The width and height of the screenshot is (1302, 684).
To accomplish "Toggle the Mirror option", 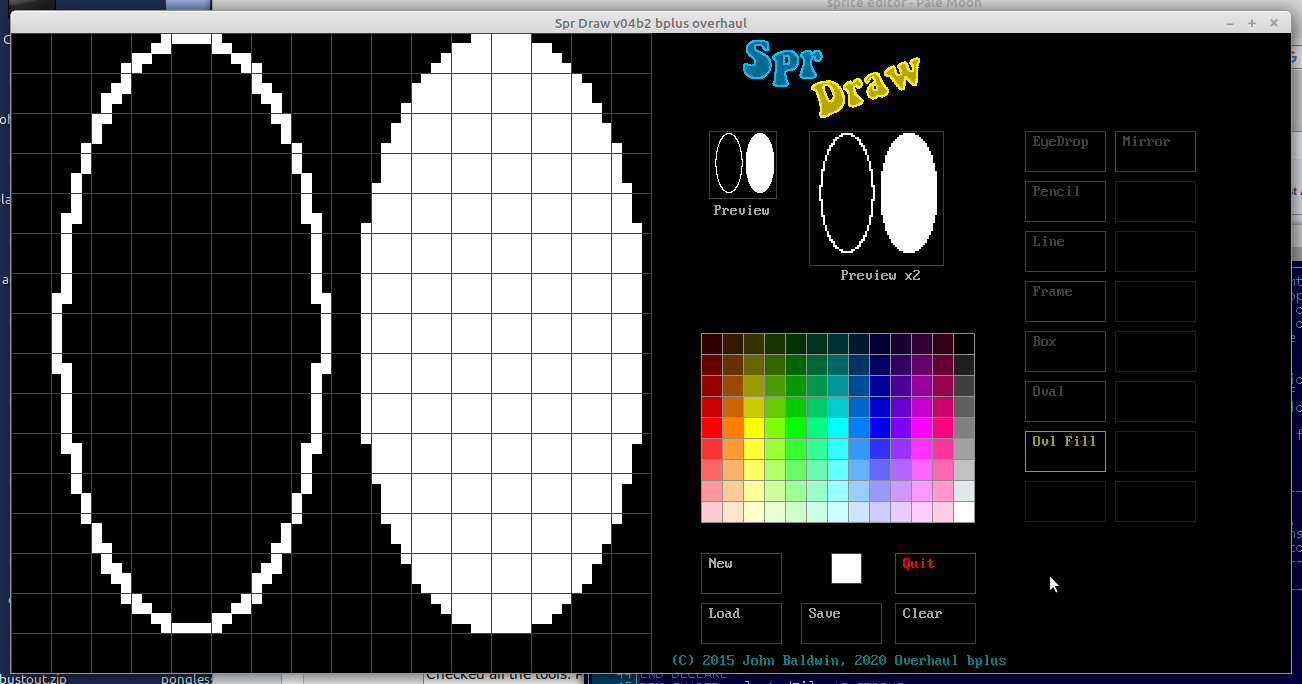I will click(x=1155, y=151).
